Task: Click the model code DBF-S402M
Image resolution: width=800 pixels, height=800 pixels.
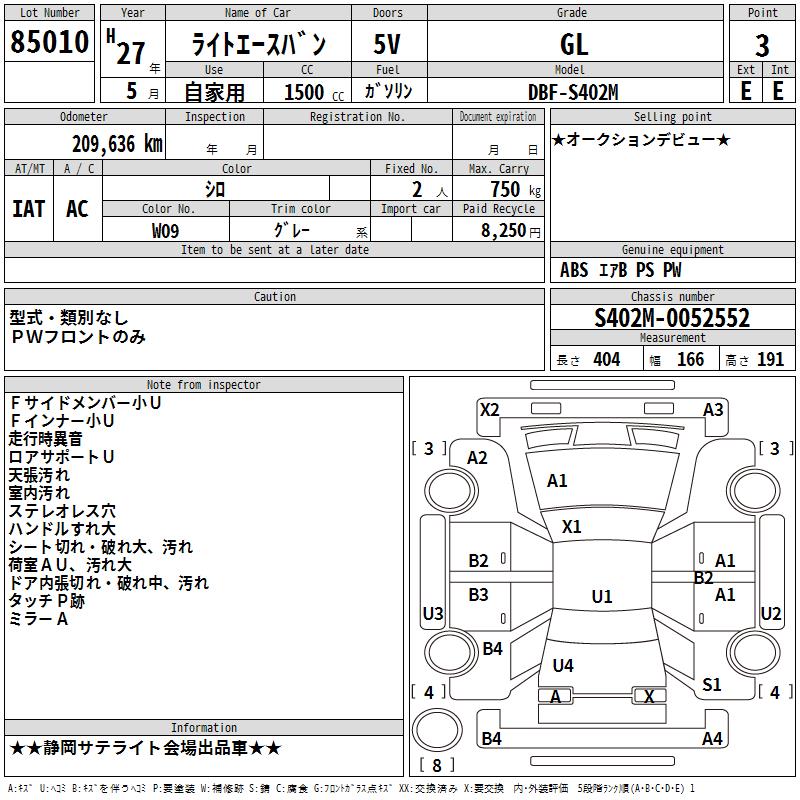Action: (573, 92)
